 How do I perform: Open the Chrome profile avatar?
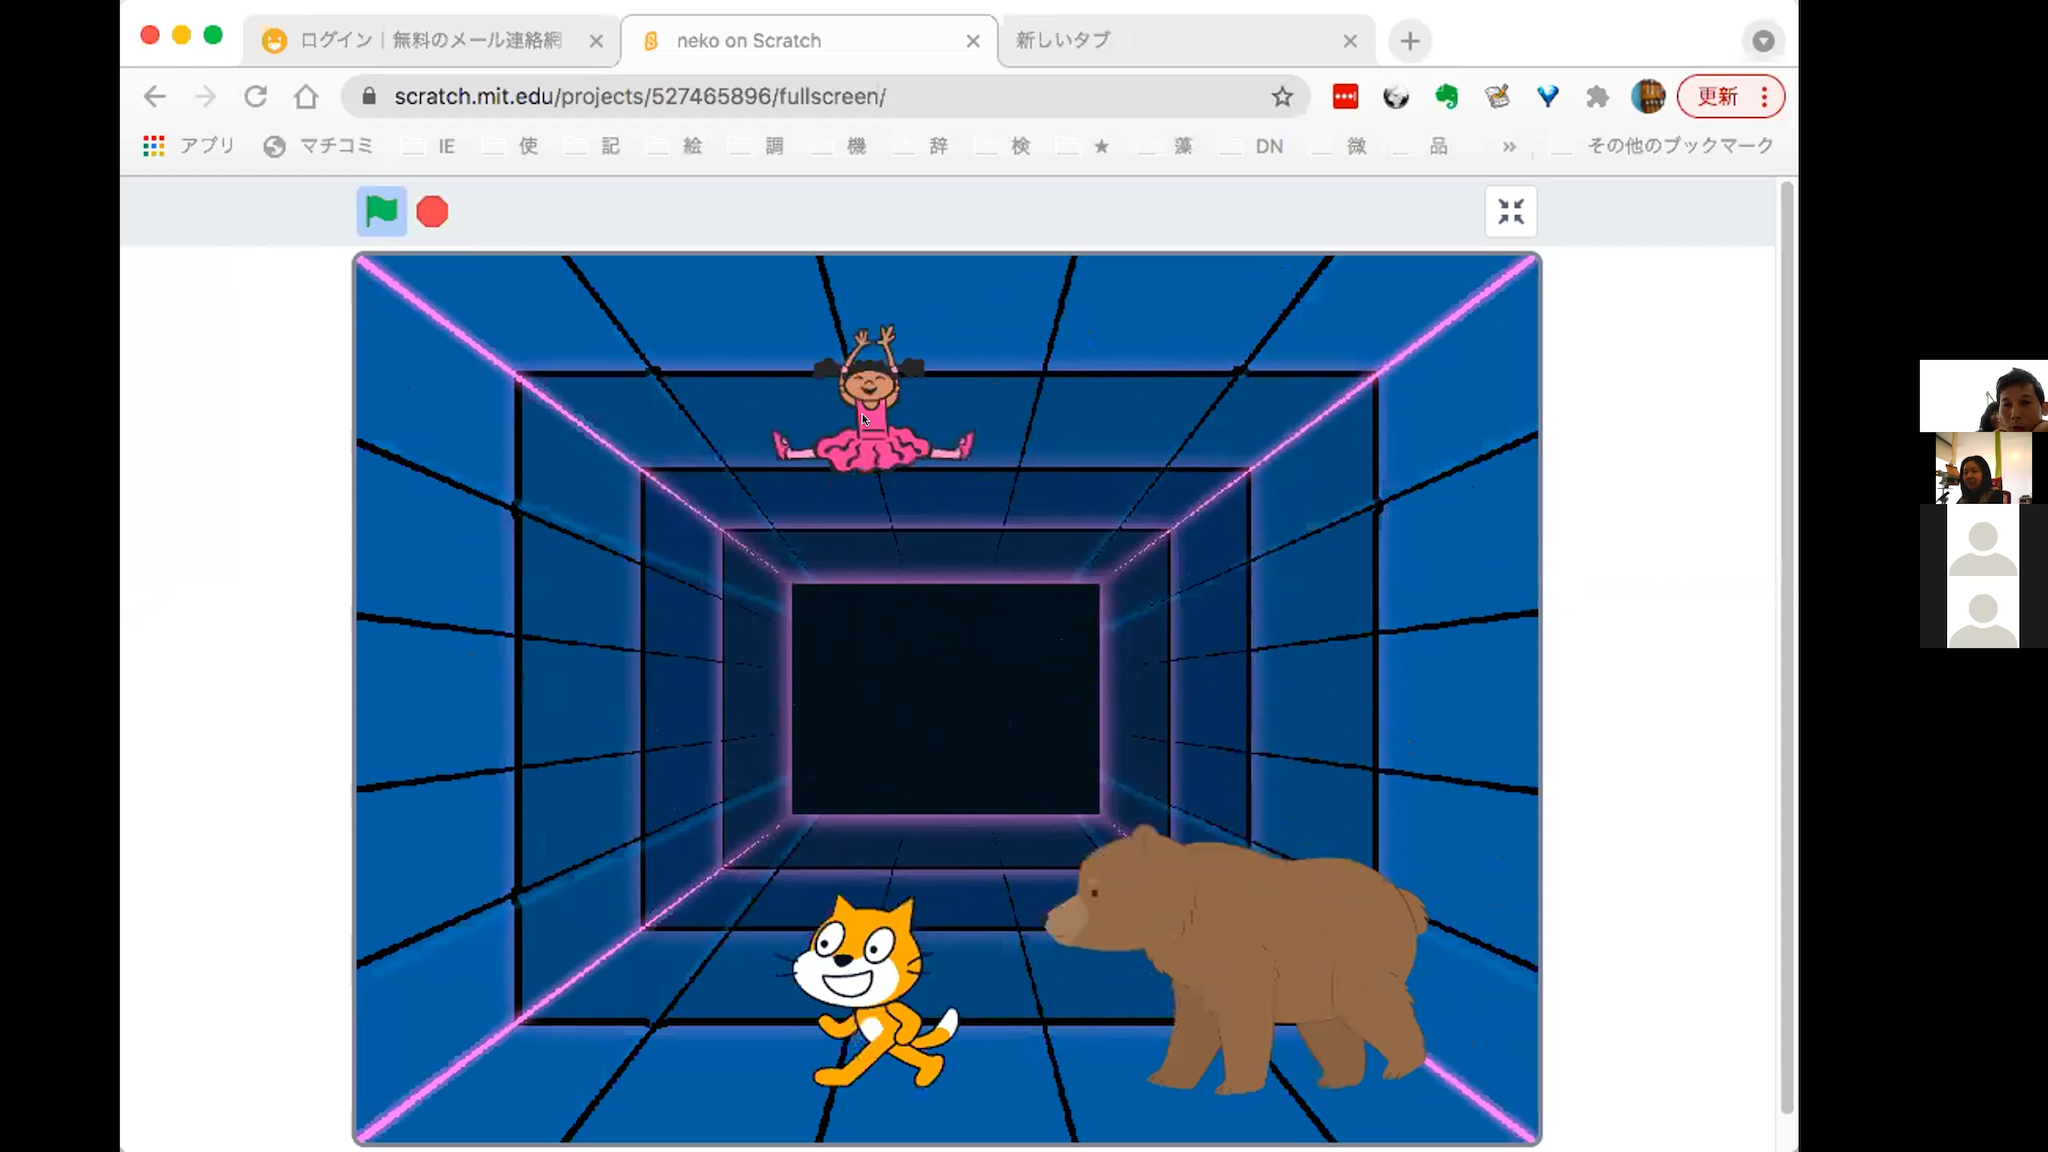(x=1648, y=96)
